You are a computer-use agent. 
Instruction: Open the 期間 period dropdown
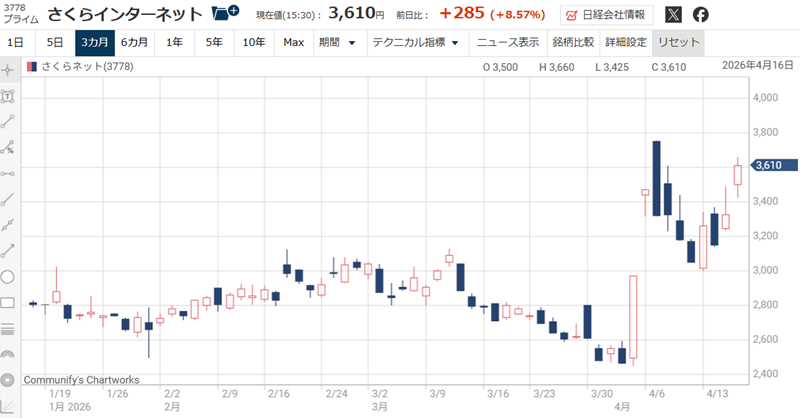tap(334, 43)
